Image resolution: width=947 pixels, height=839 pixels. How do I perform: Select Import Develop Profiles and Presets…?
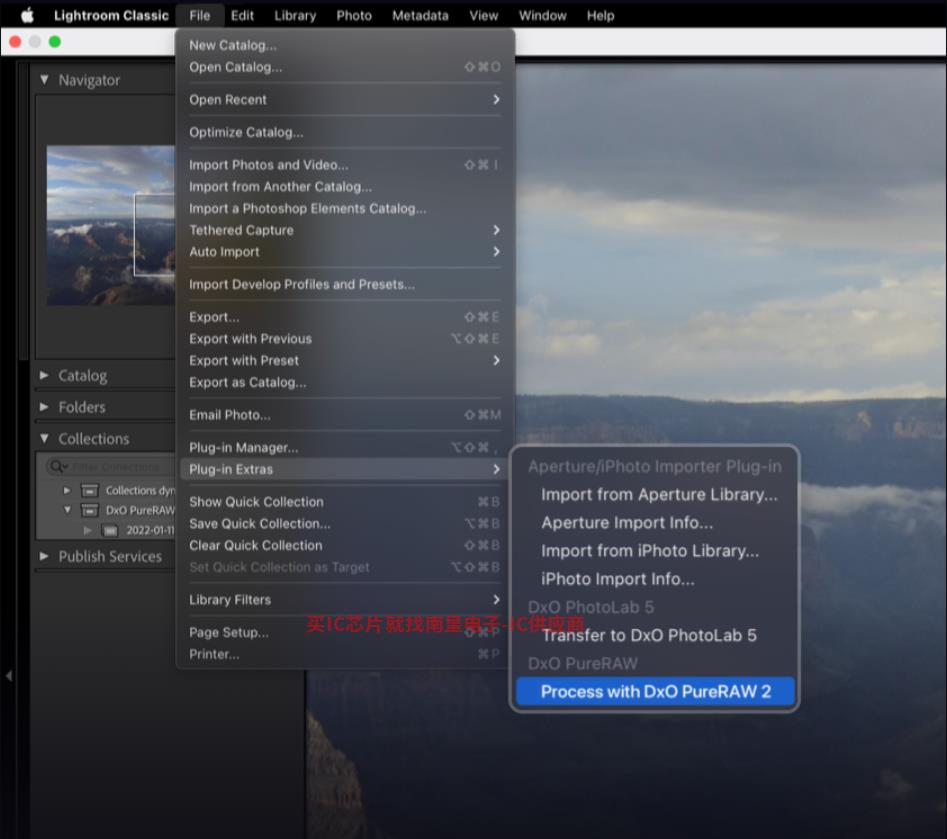click(x=345, y=284)
